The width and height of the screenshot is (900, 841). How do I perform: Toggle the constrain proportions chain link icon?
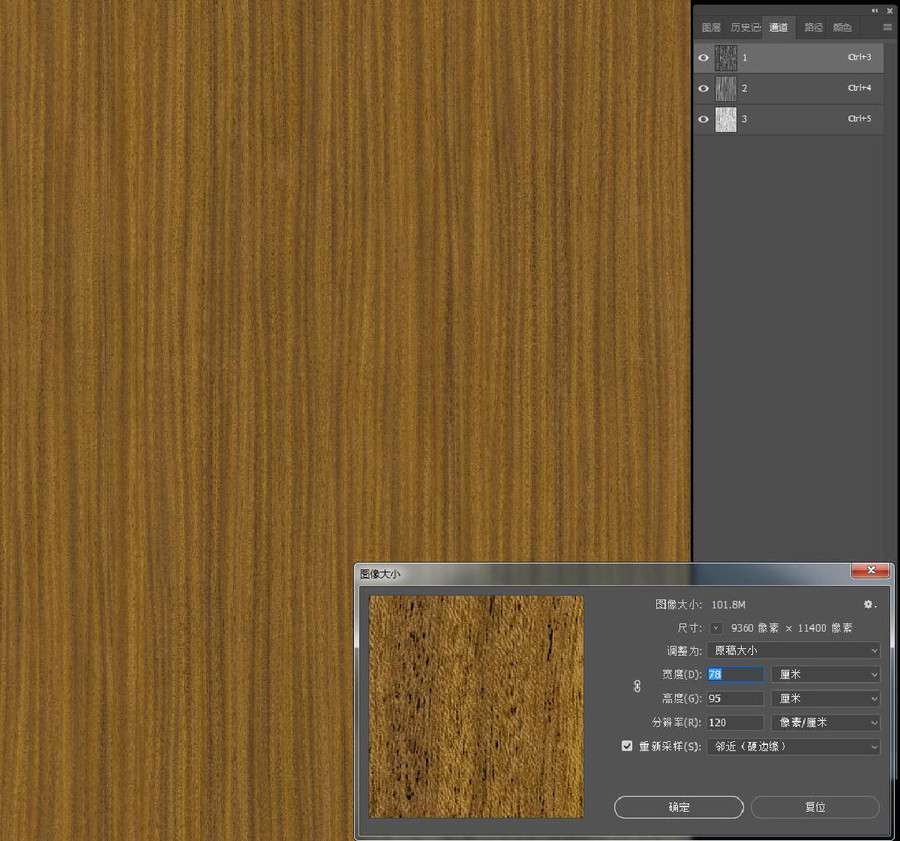[637, 686]
